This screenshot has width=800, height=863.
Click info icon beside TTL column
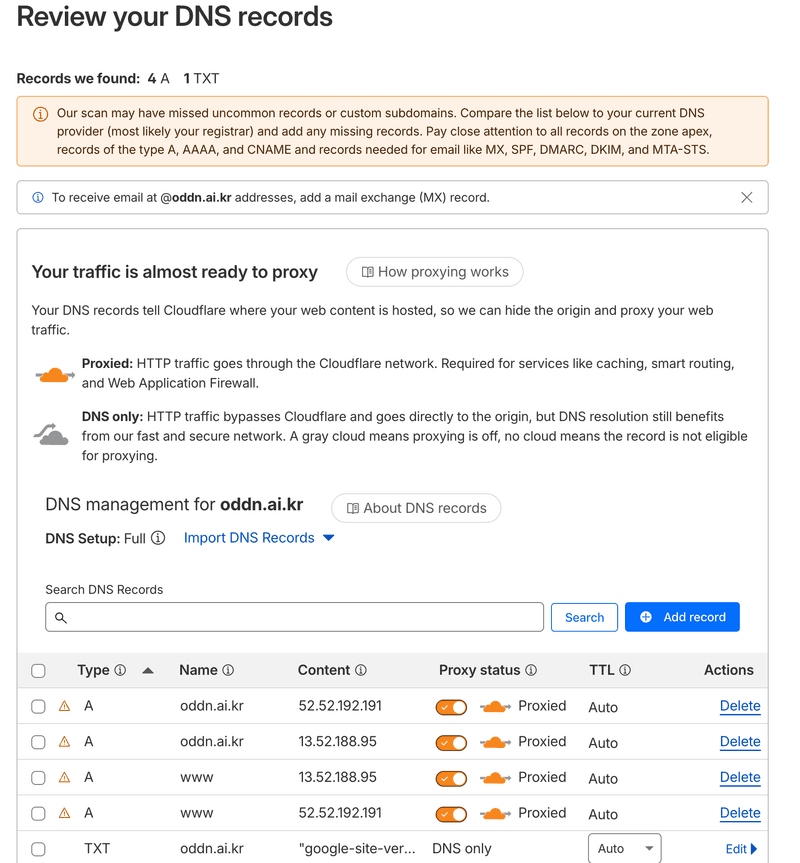(x=624, y=670)
